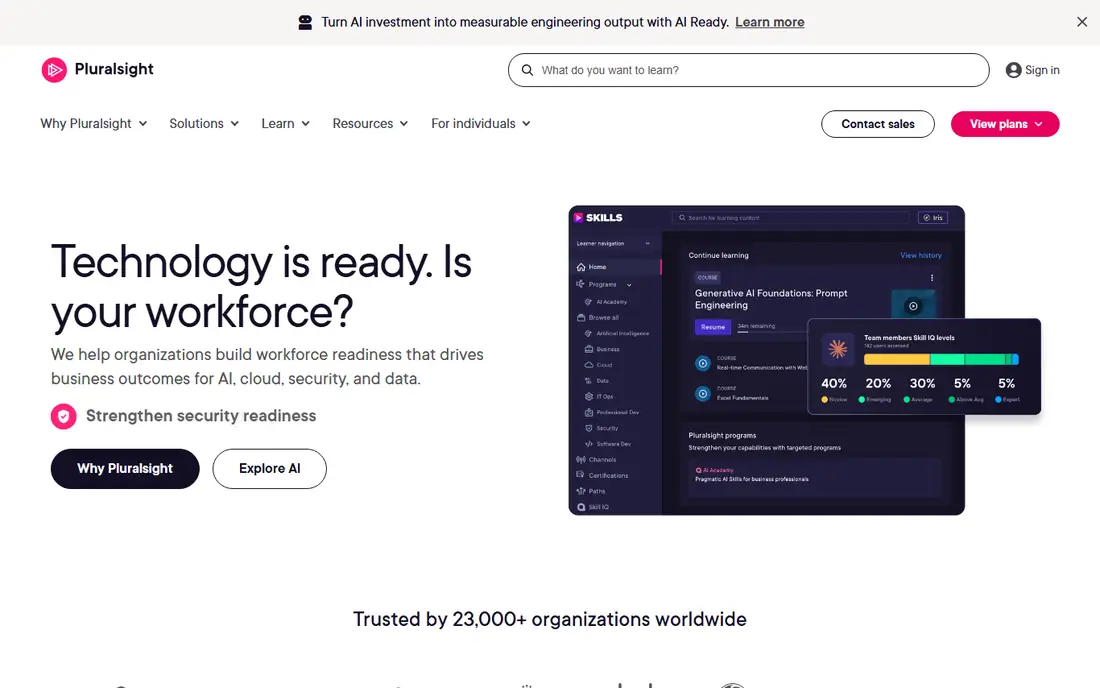Expand the Why Pluralsight nav menu
Screen dimensions: 1100x688
pyautogui.click(x=93, y=123)
